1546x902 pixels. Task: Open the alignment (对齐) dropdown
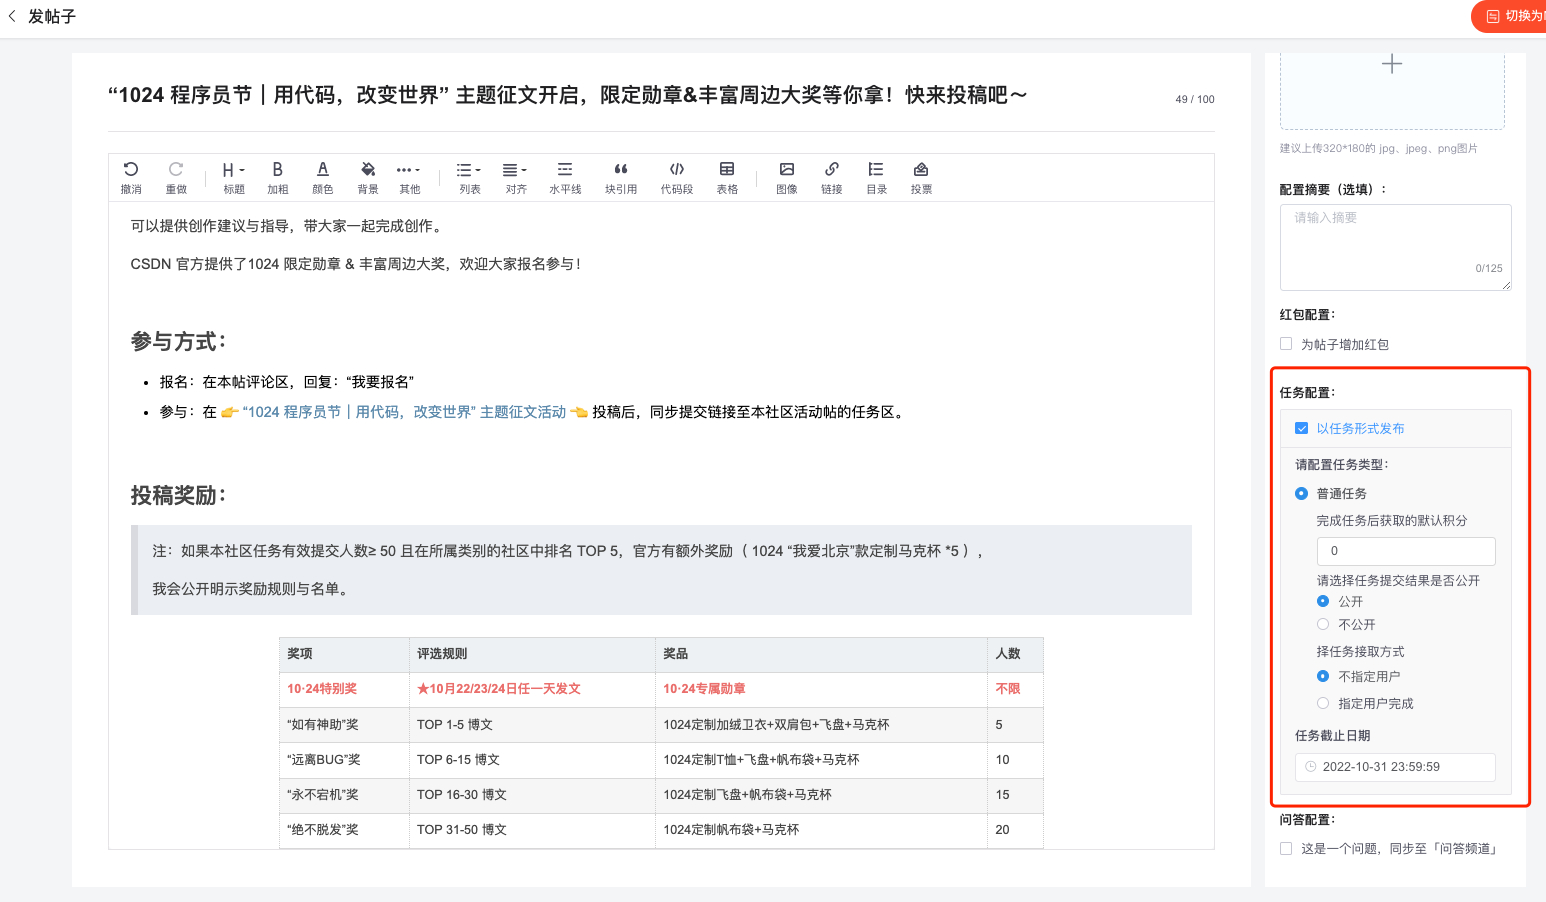pos(515,176)
